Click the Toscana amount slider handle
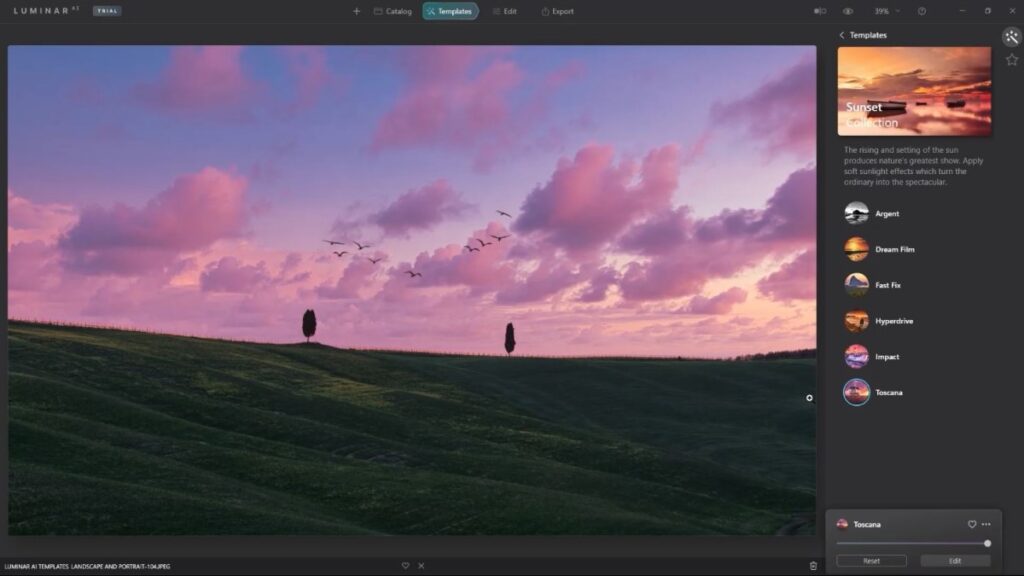The width and height of the screenshot is (1024, 576). coord(987,543)
